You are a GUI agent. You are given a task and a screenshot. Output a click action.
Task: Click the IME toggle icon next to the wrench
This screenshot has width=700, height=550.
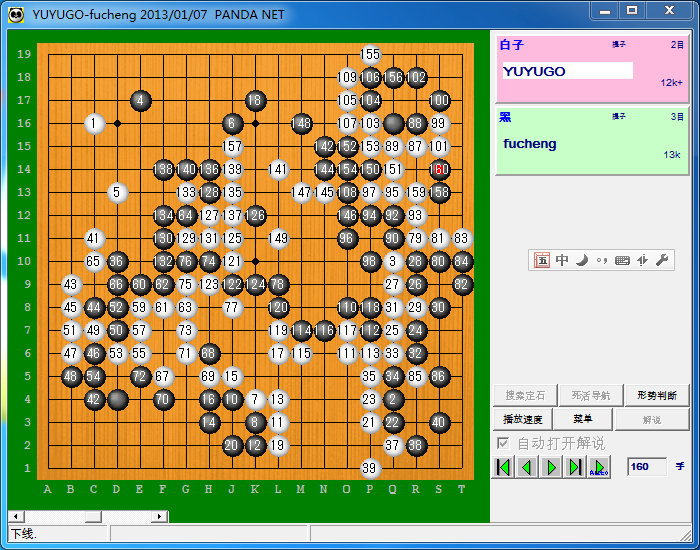click(642, 260)
